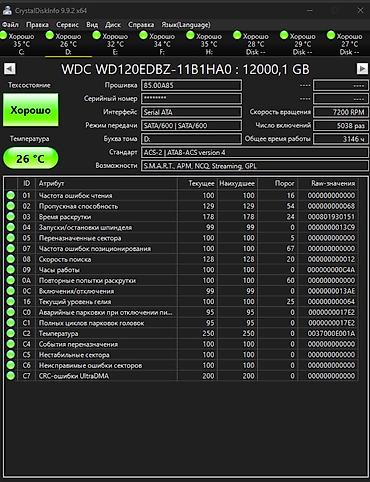
Task: Open the Язык(Language) menu
Action: pos(186,25)
